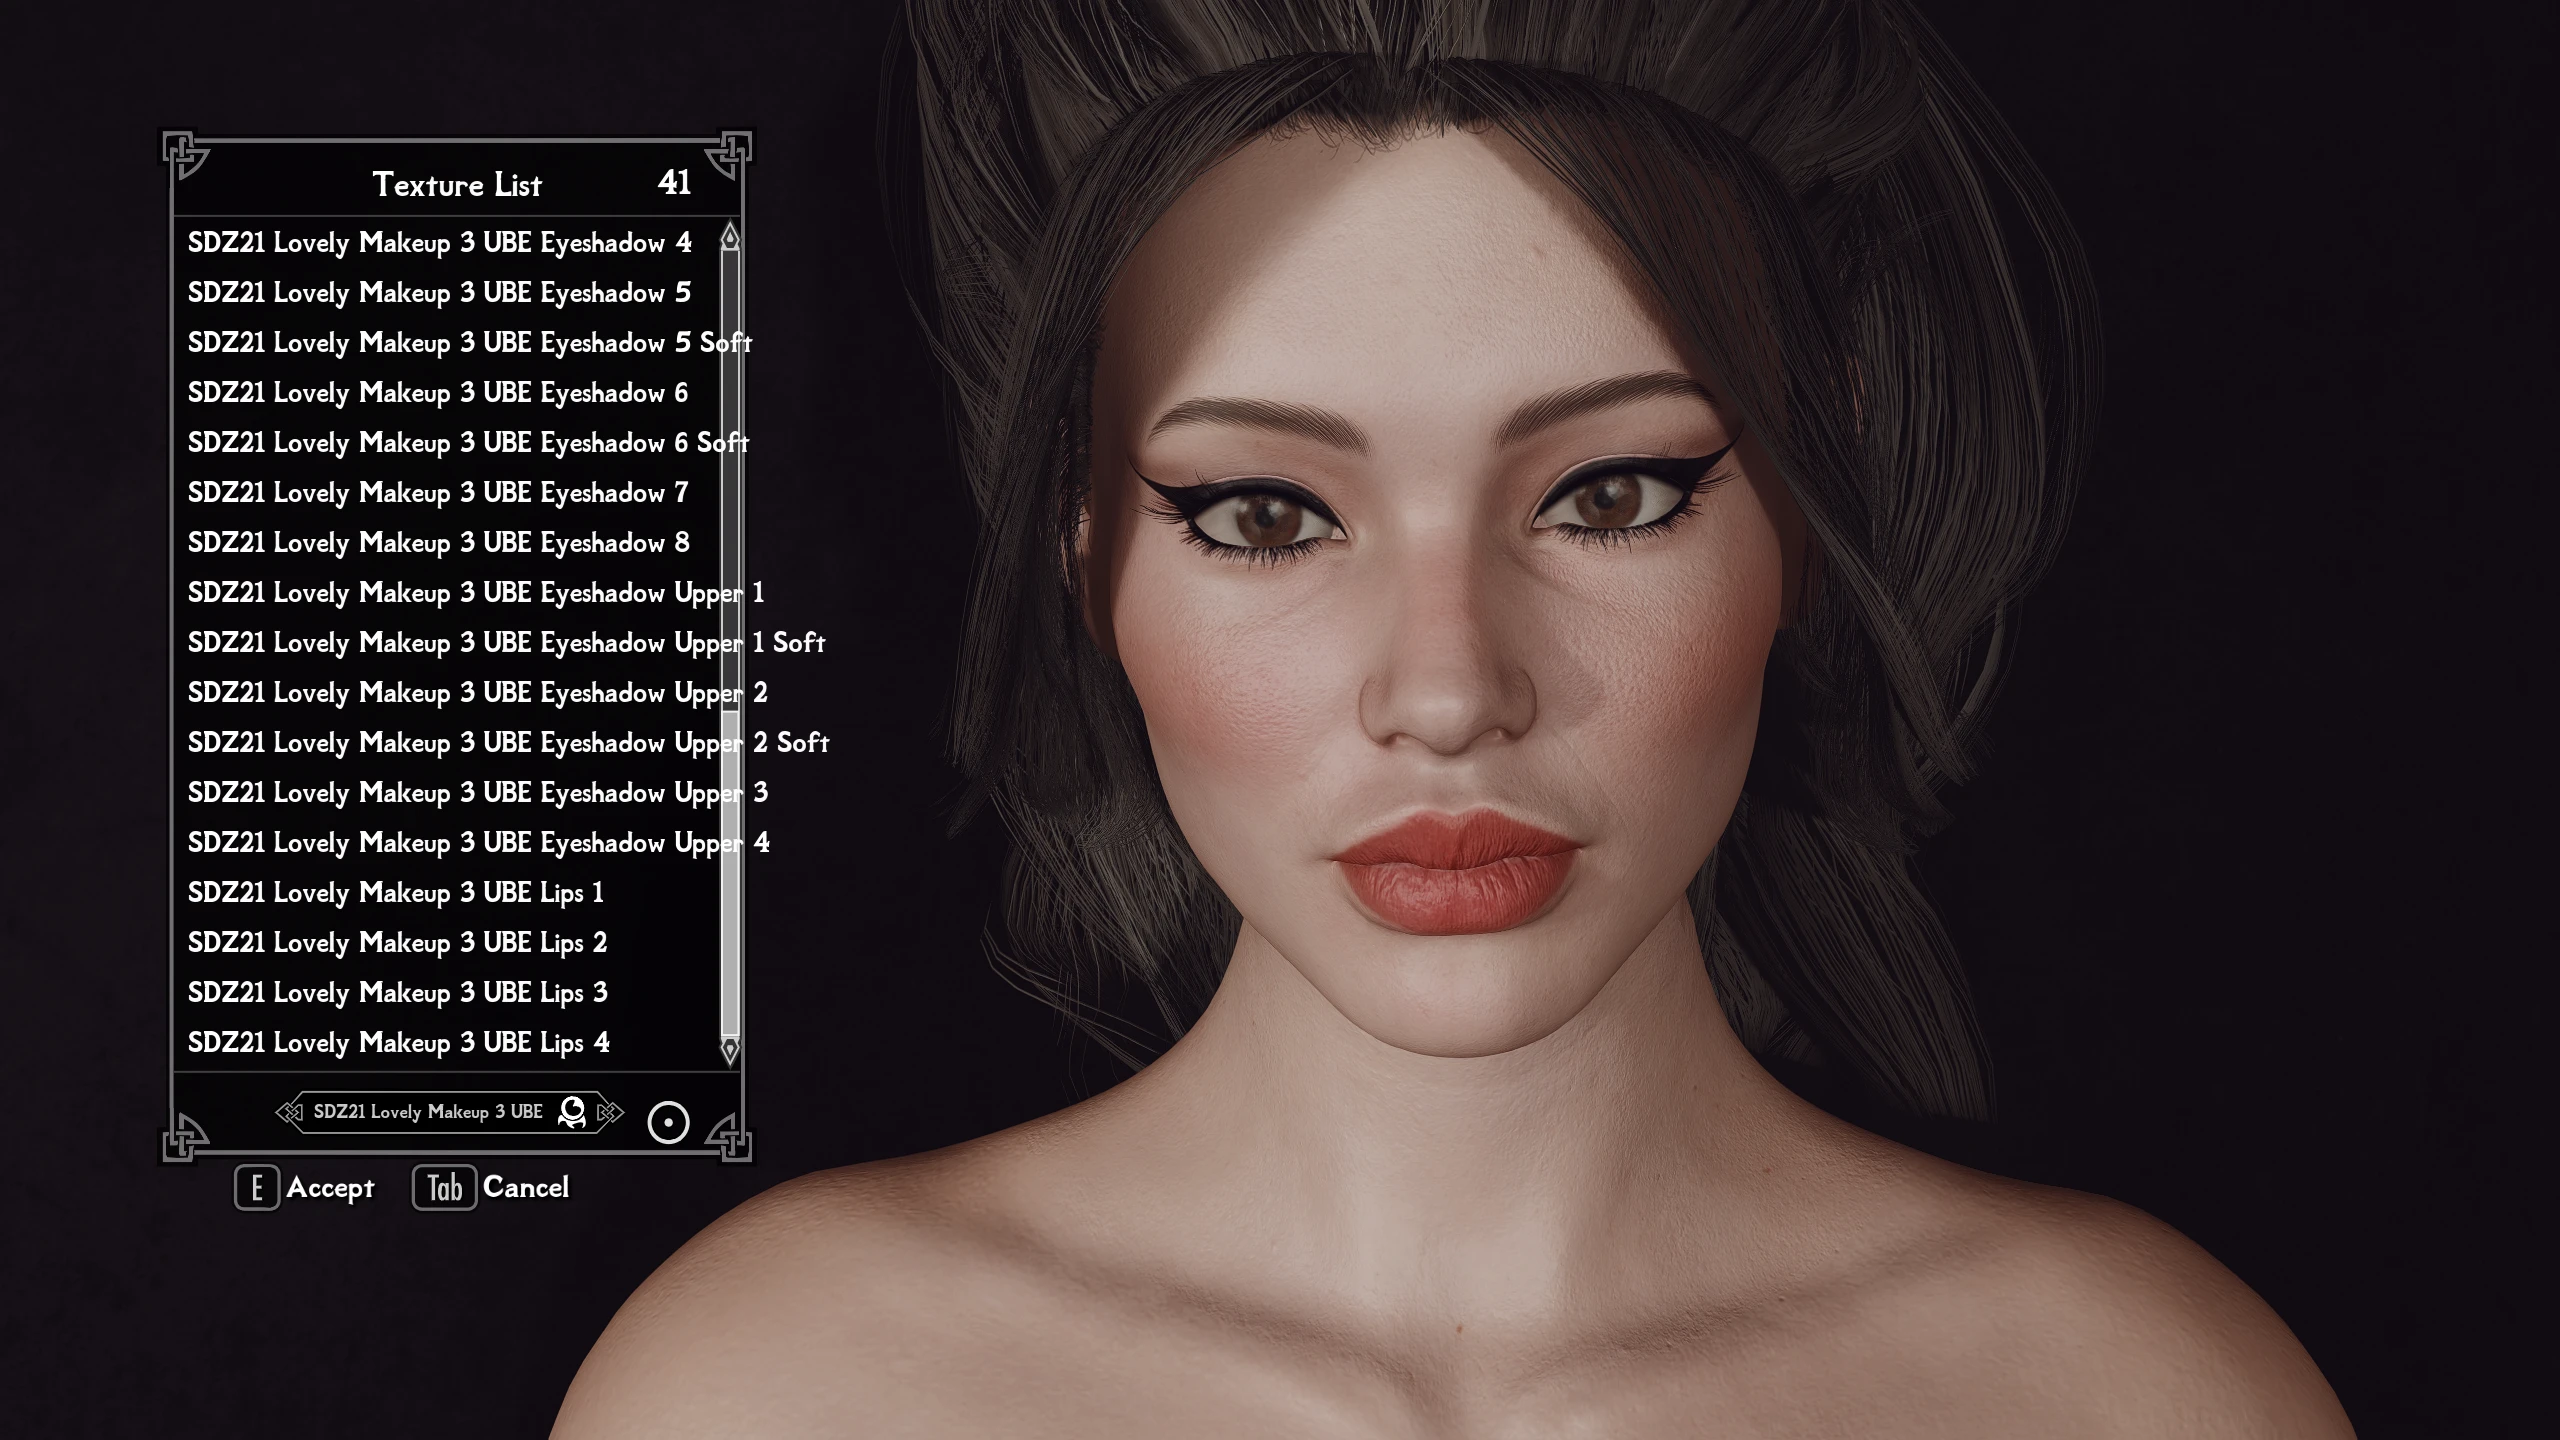Select the Eyeshadow 8 texture
Image resolution: width=2560 pixels, height=1440 pixels.
tap(439, 543)
